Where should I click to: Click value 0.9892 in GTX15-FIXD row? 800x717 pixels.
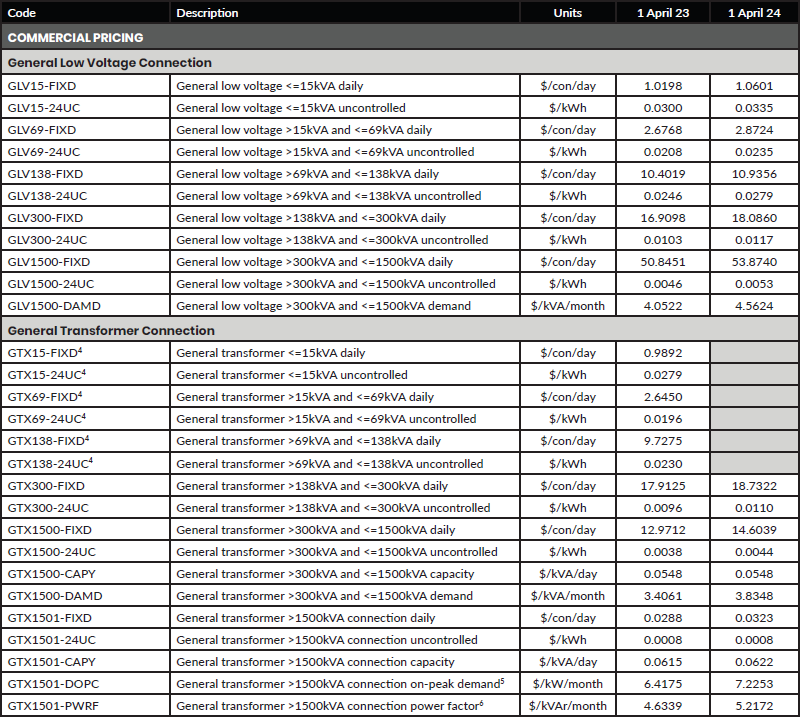click(663, 353)
